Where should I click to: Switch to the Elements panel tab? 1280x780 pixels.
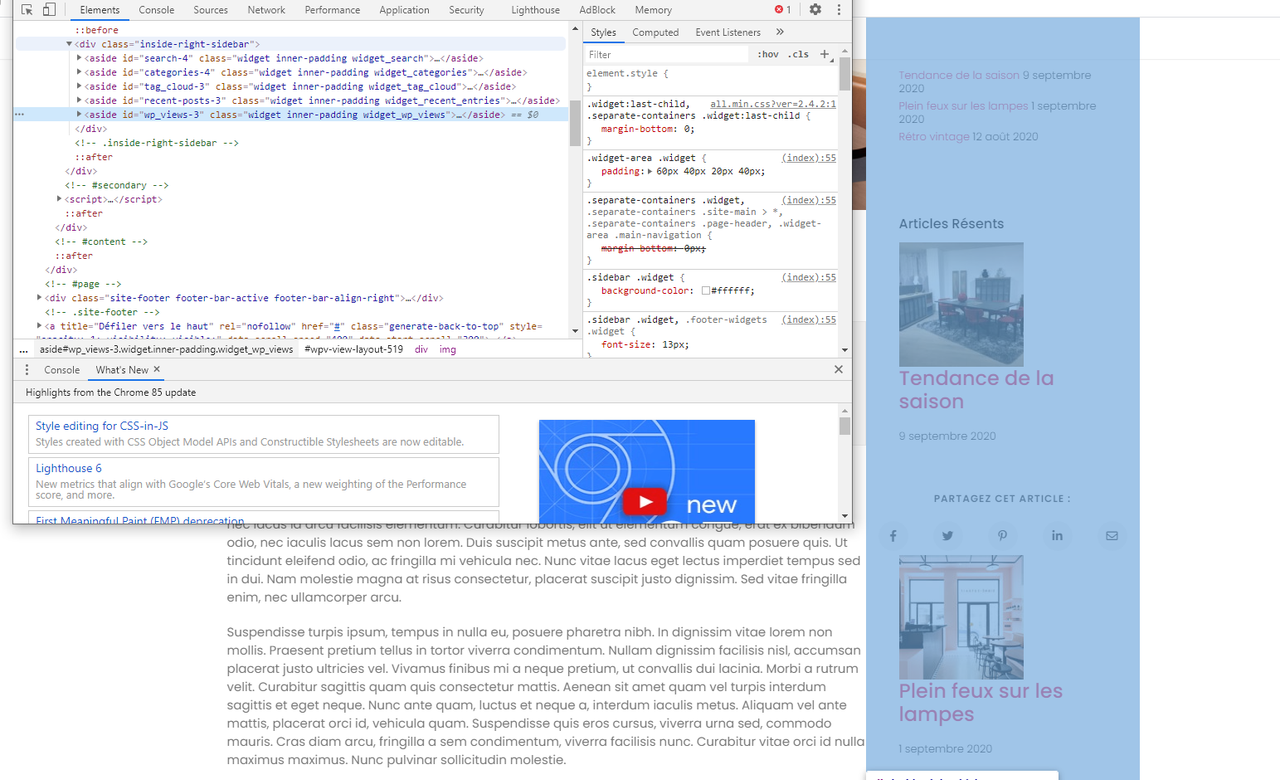pos(100,10)
